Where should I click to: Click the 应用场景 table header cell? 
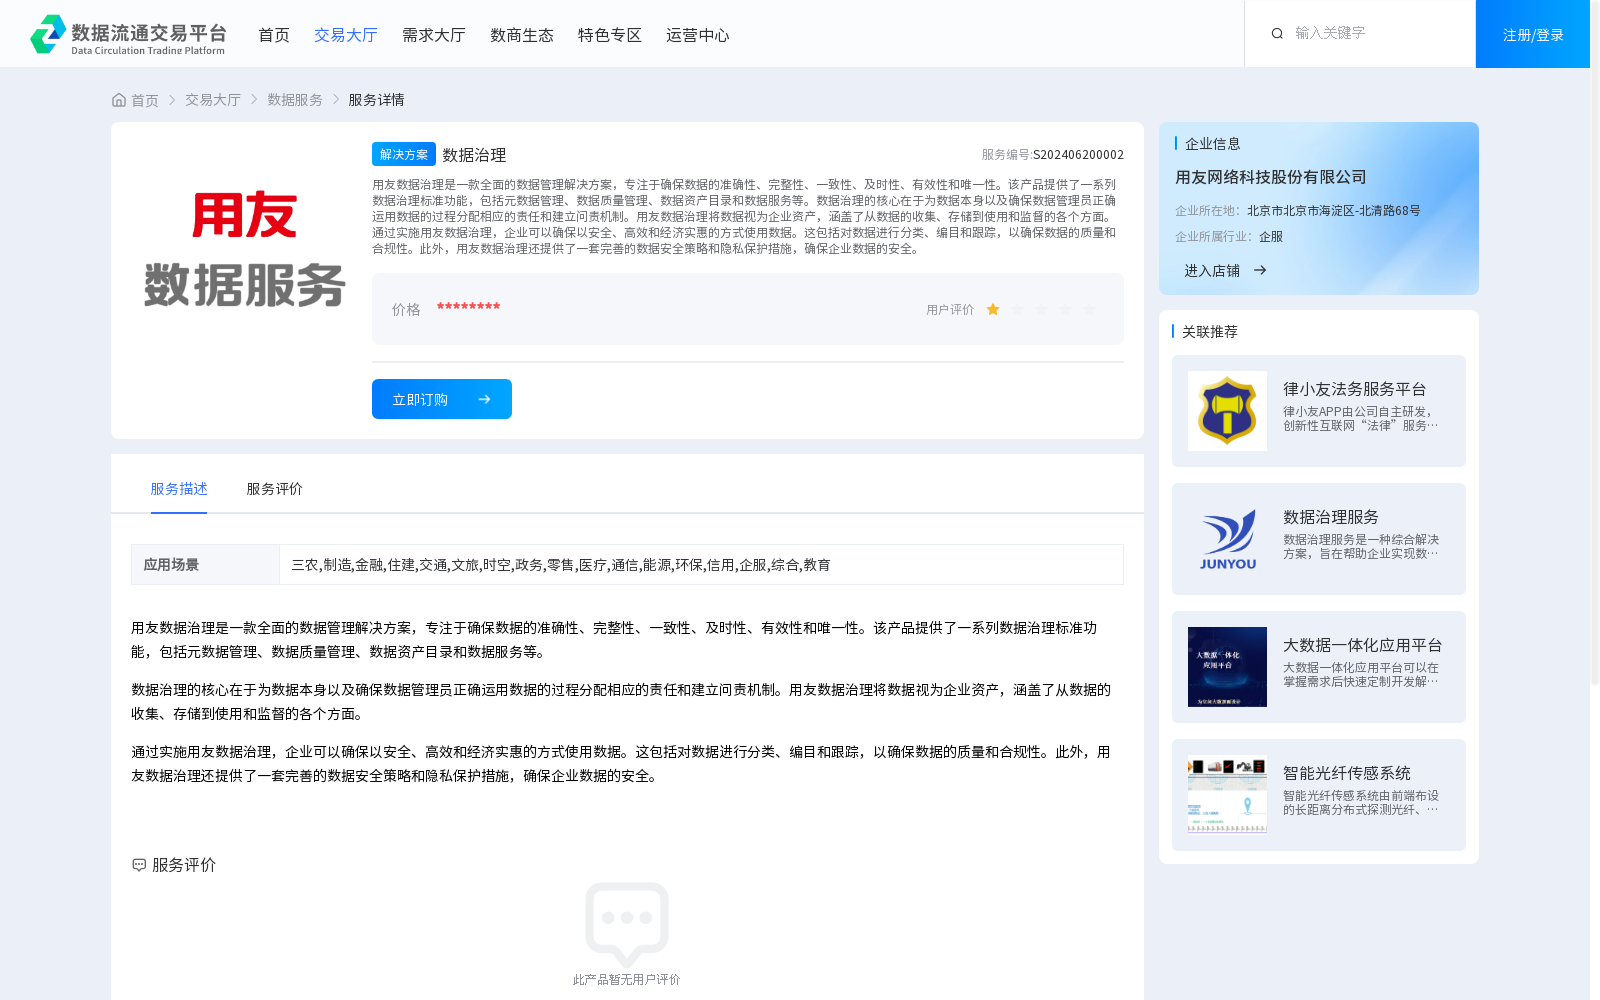[205, 565]
